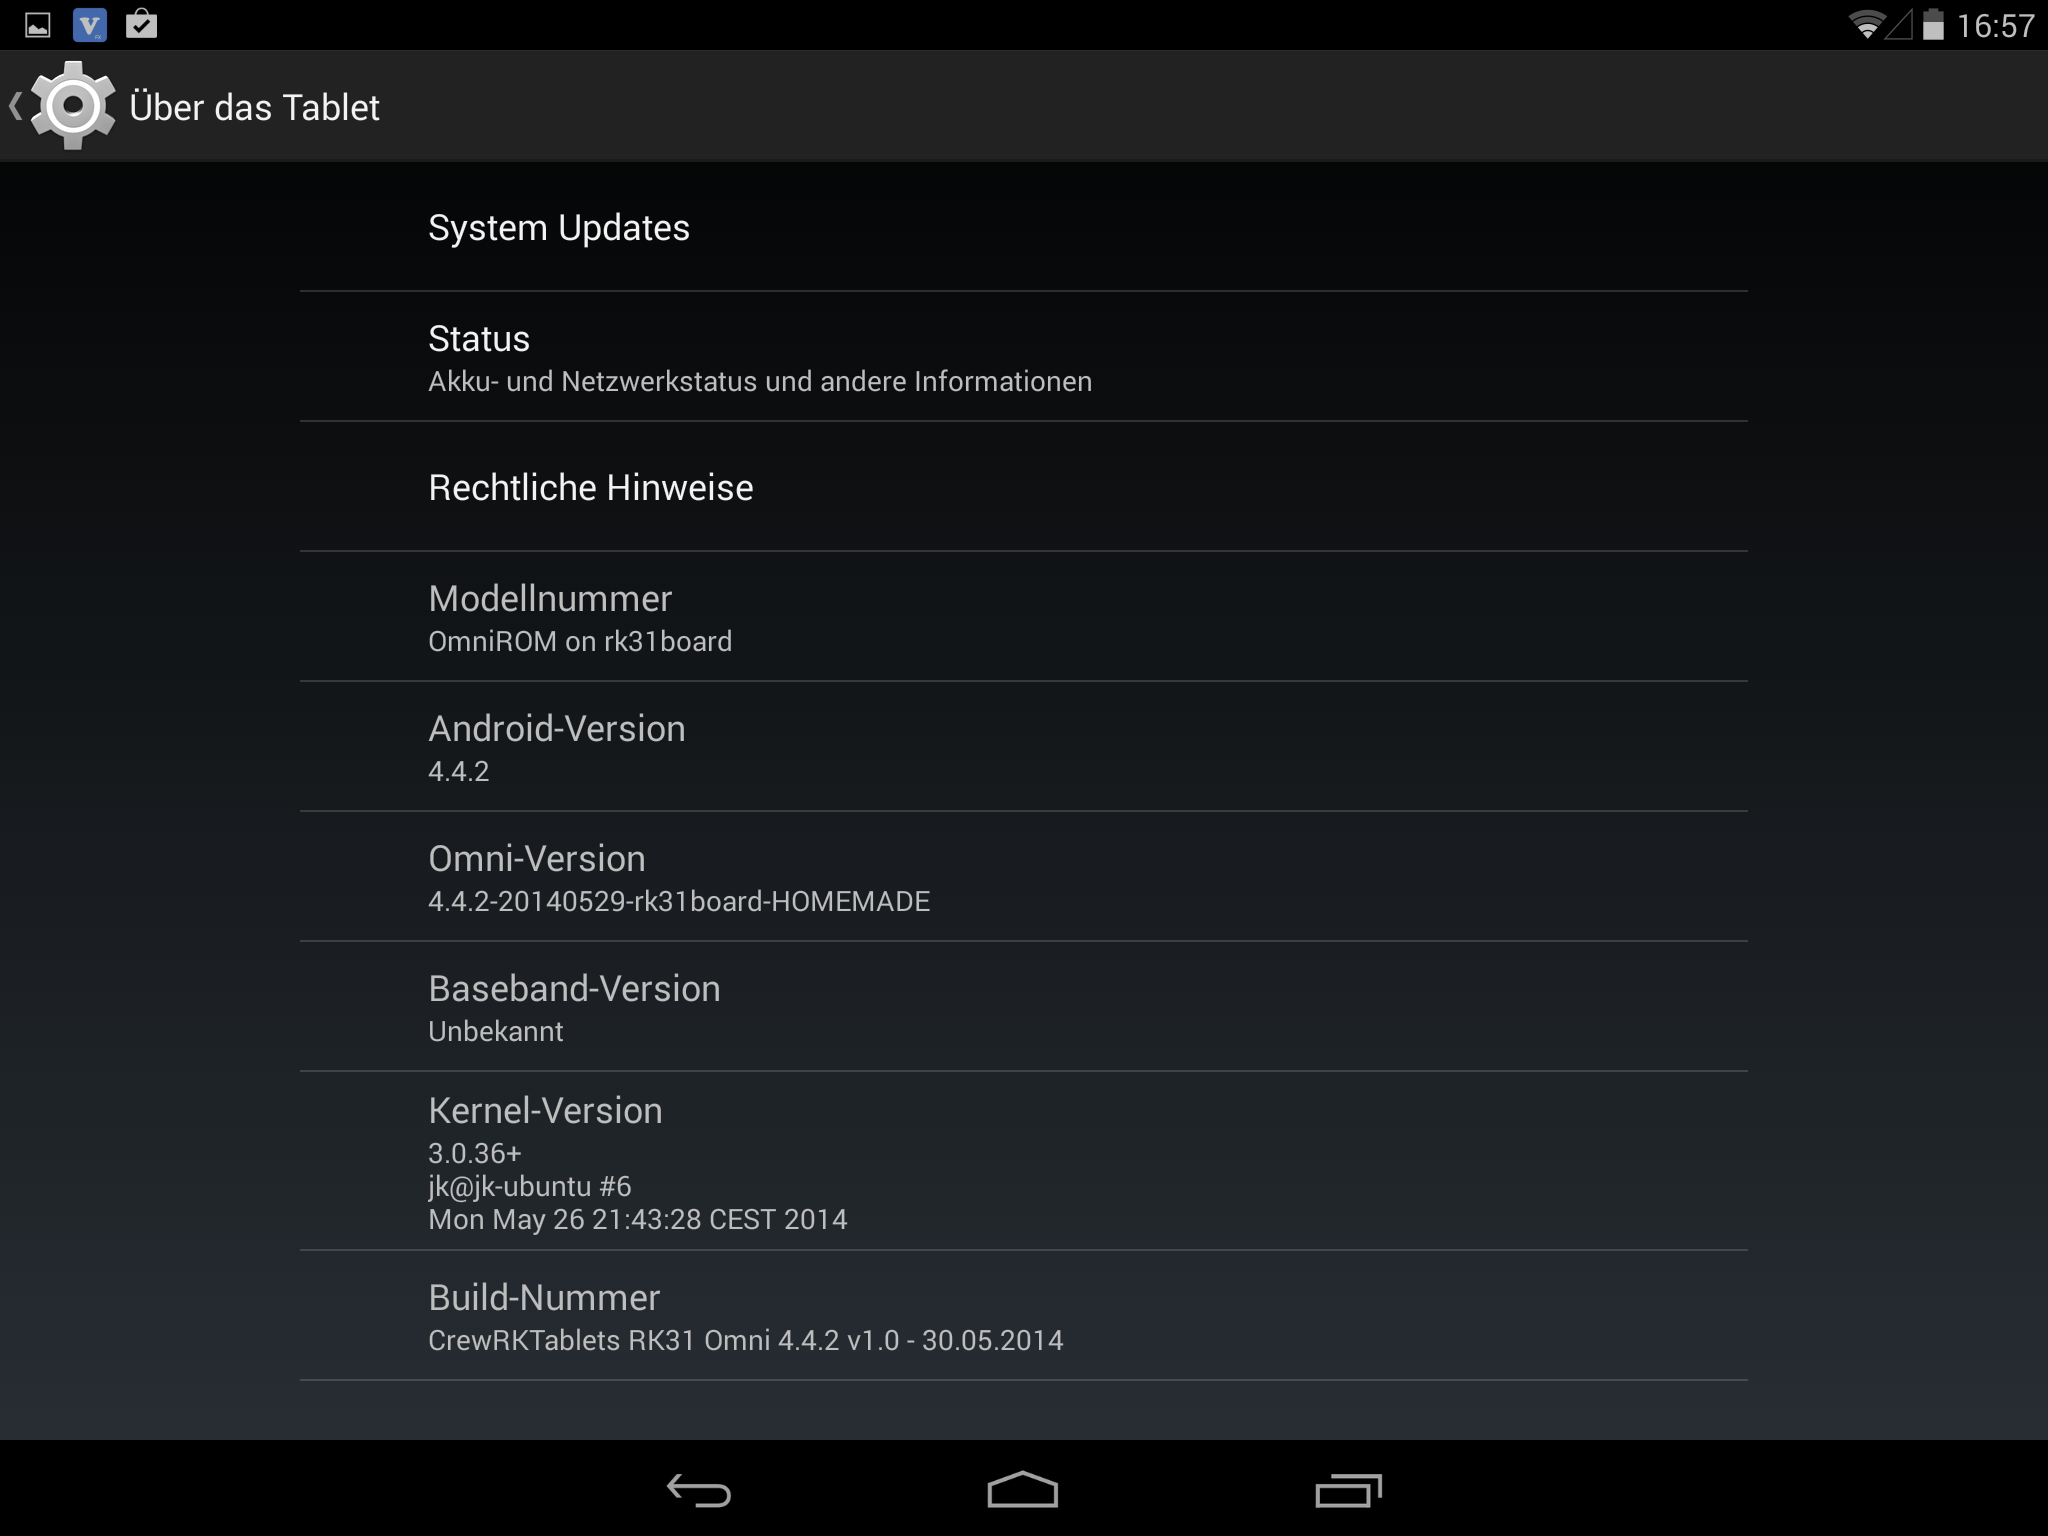The width and height of the screenshot is (2048, 1536).
Task: Tap the Modellnummer row
Action: (x=1023, y=617)
